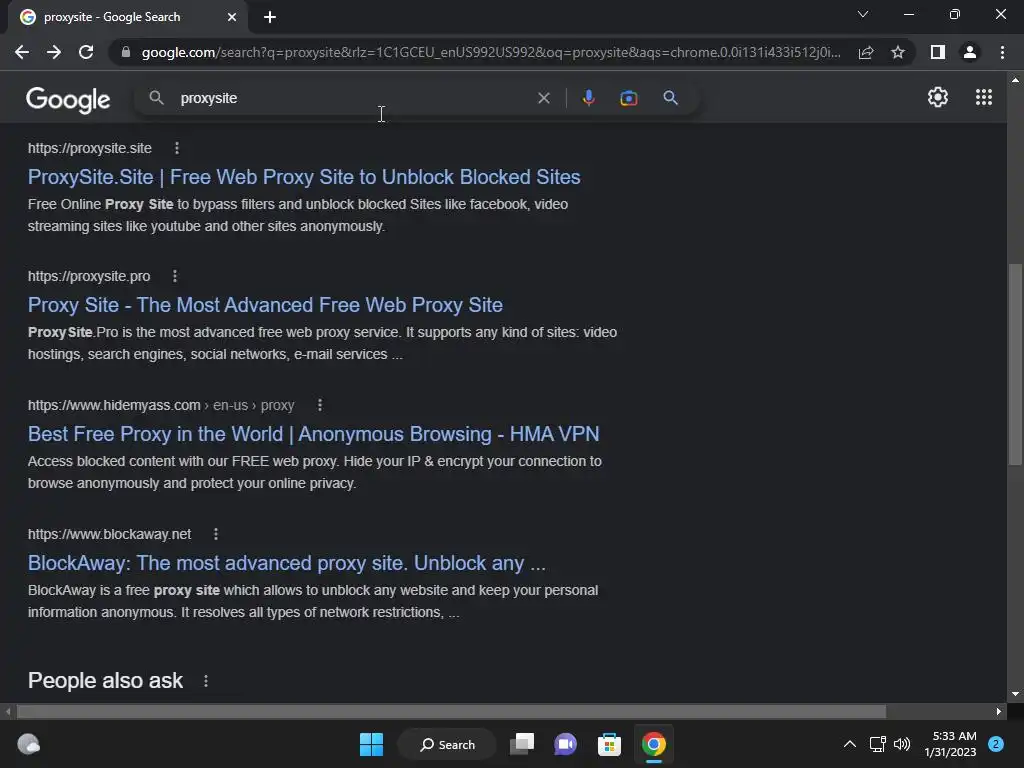Viewport: 1024px width, 768px height.
Task: Open more options for the proxysite.pro result
Action: pyautogui.click(x=174, y=276)
